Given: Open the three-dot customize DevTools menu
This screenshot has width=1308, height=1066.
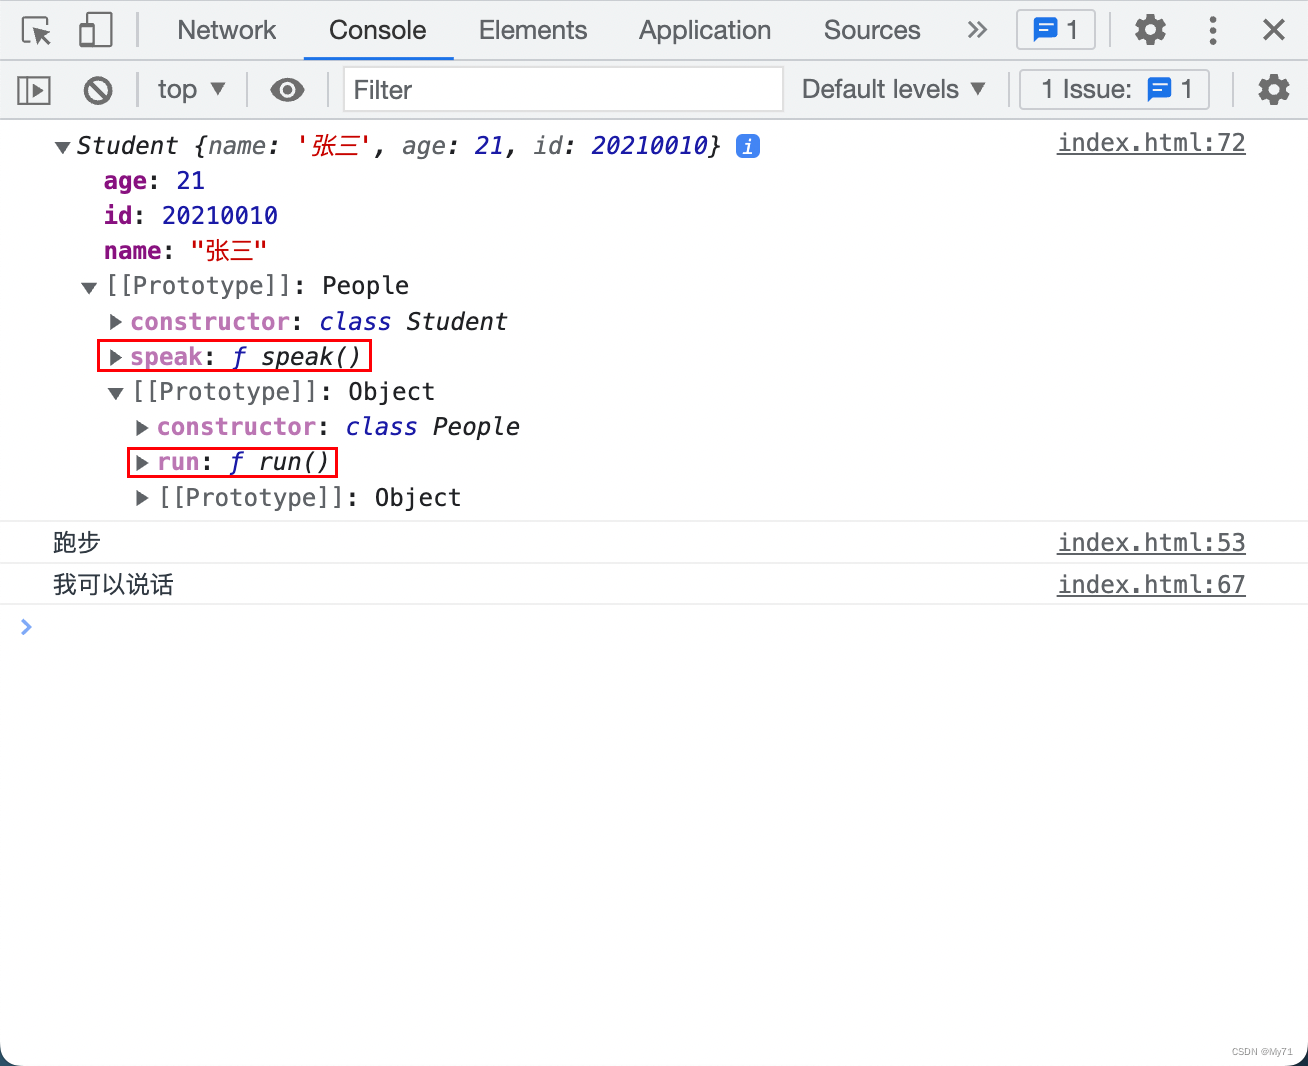Looking at the screenshot, I should click(x=1212, y=30).
